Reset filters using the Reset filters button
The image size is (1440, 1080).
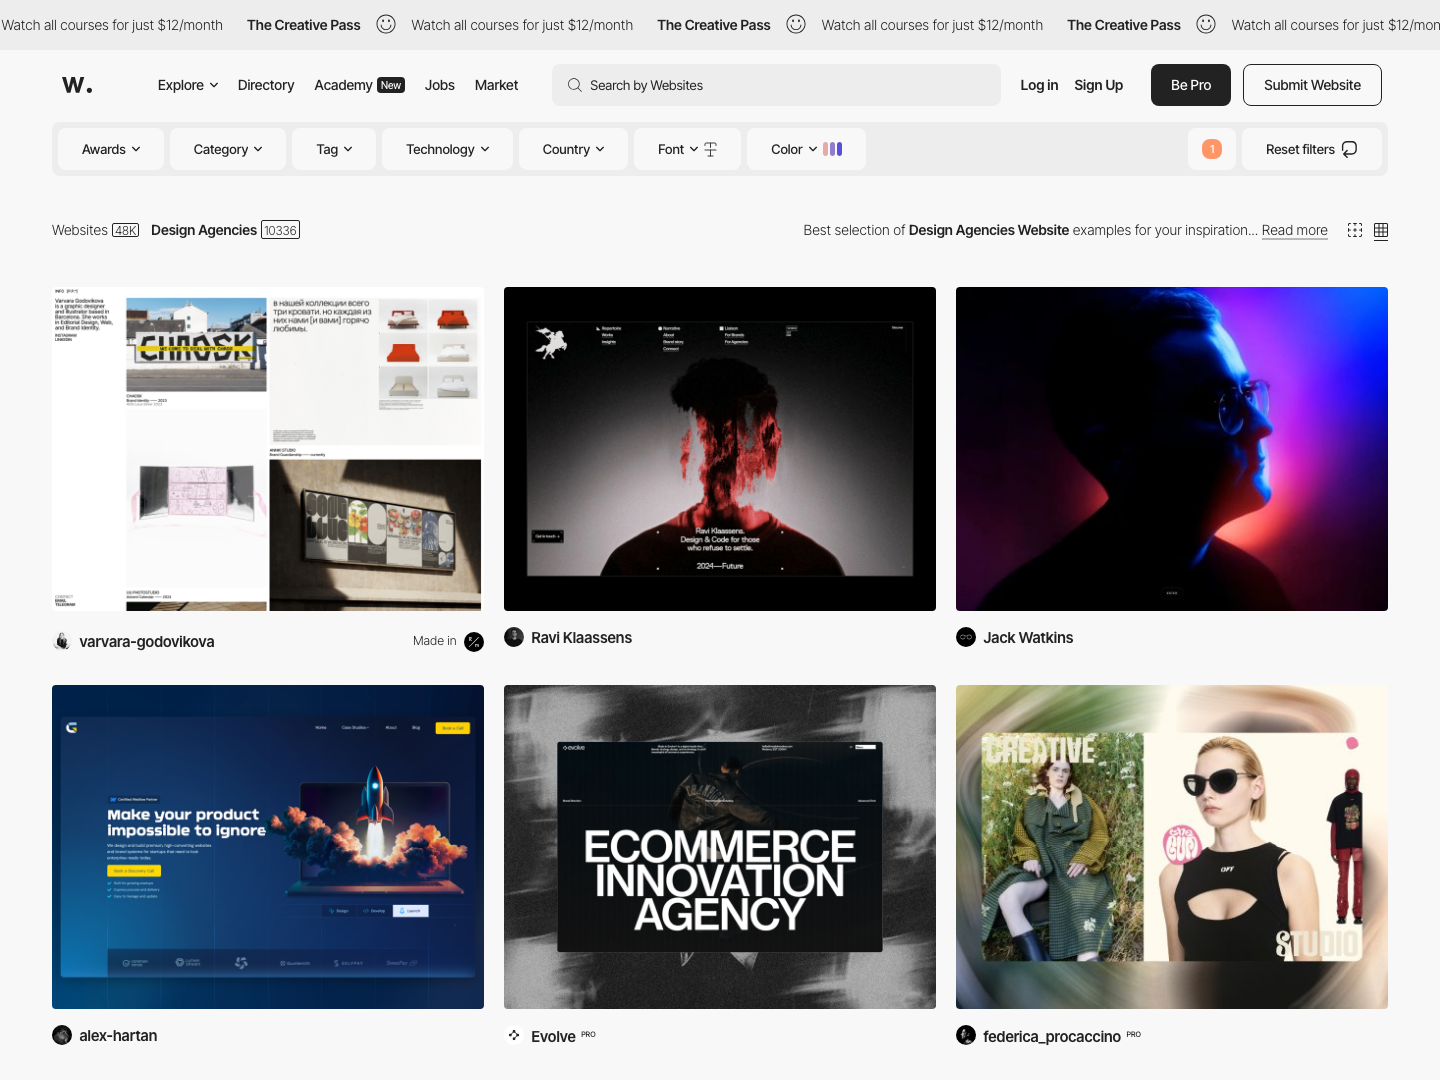tap(1312, 149)
